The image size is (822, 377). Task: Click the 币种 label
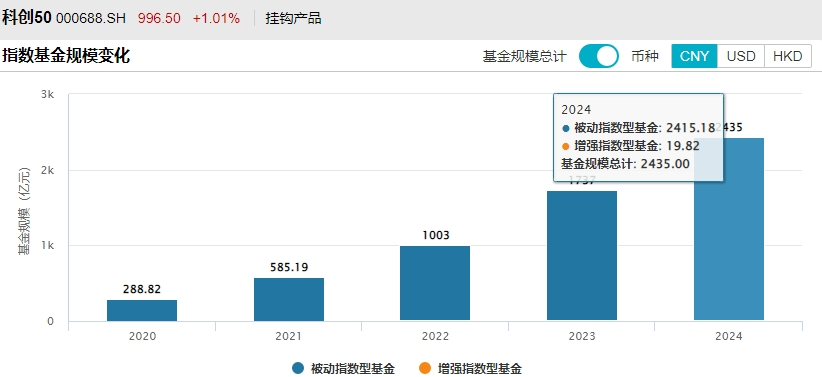(x=645, y=56)
